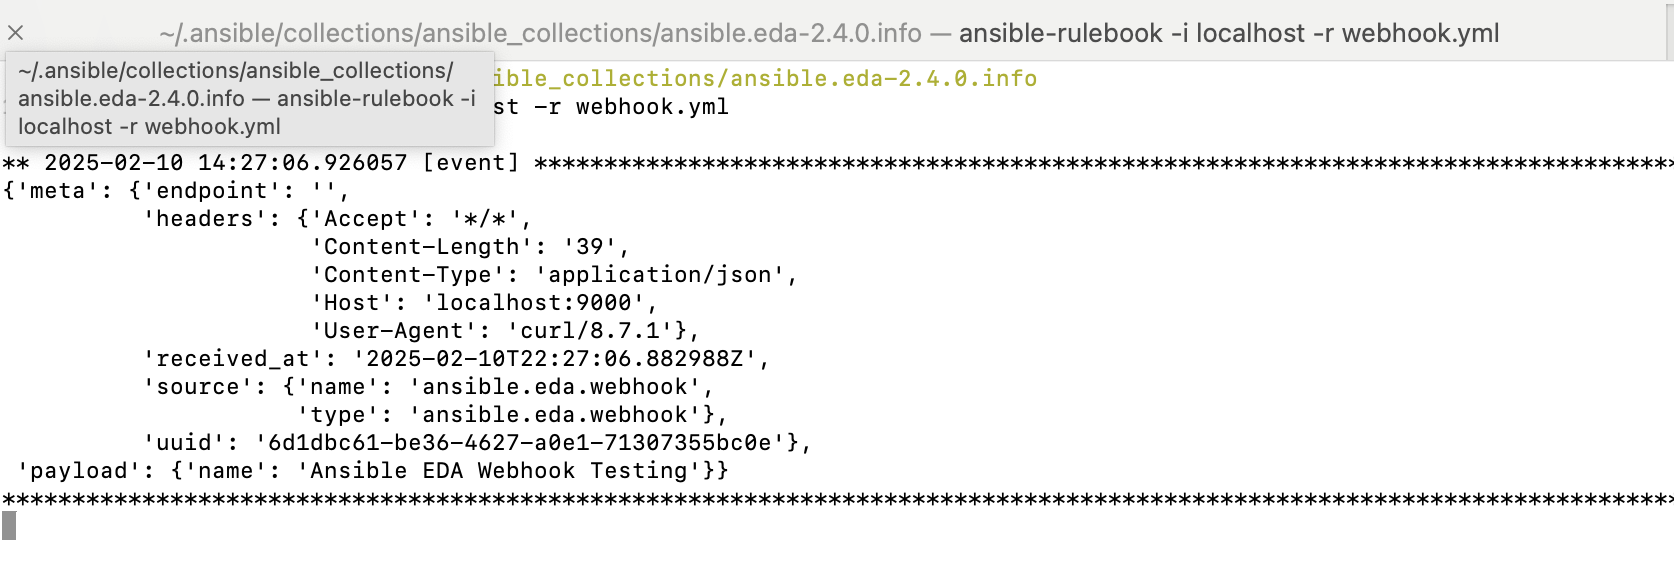This screenshot has width=1674, height=572.
Task: Select the ansible-rulebook webhook.yml tab title
Action: [829, 33]
